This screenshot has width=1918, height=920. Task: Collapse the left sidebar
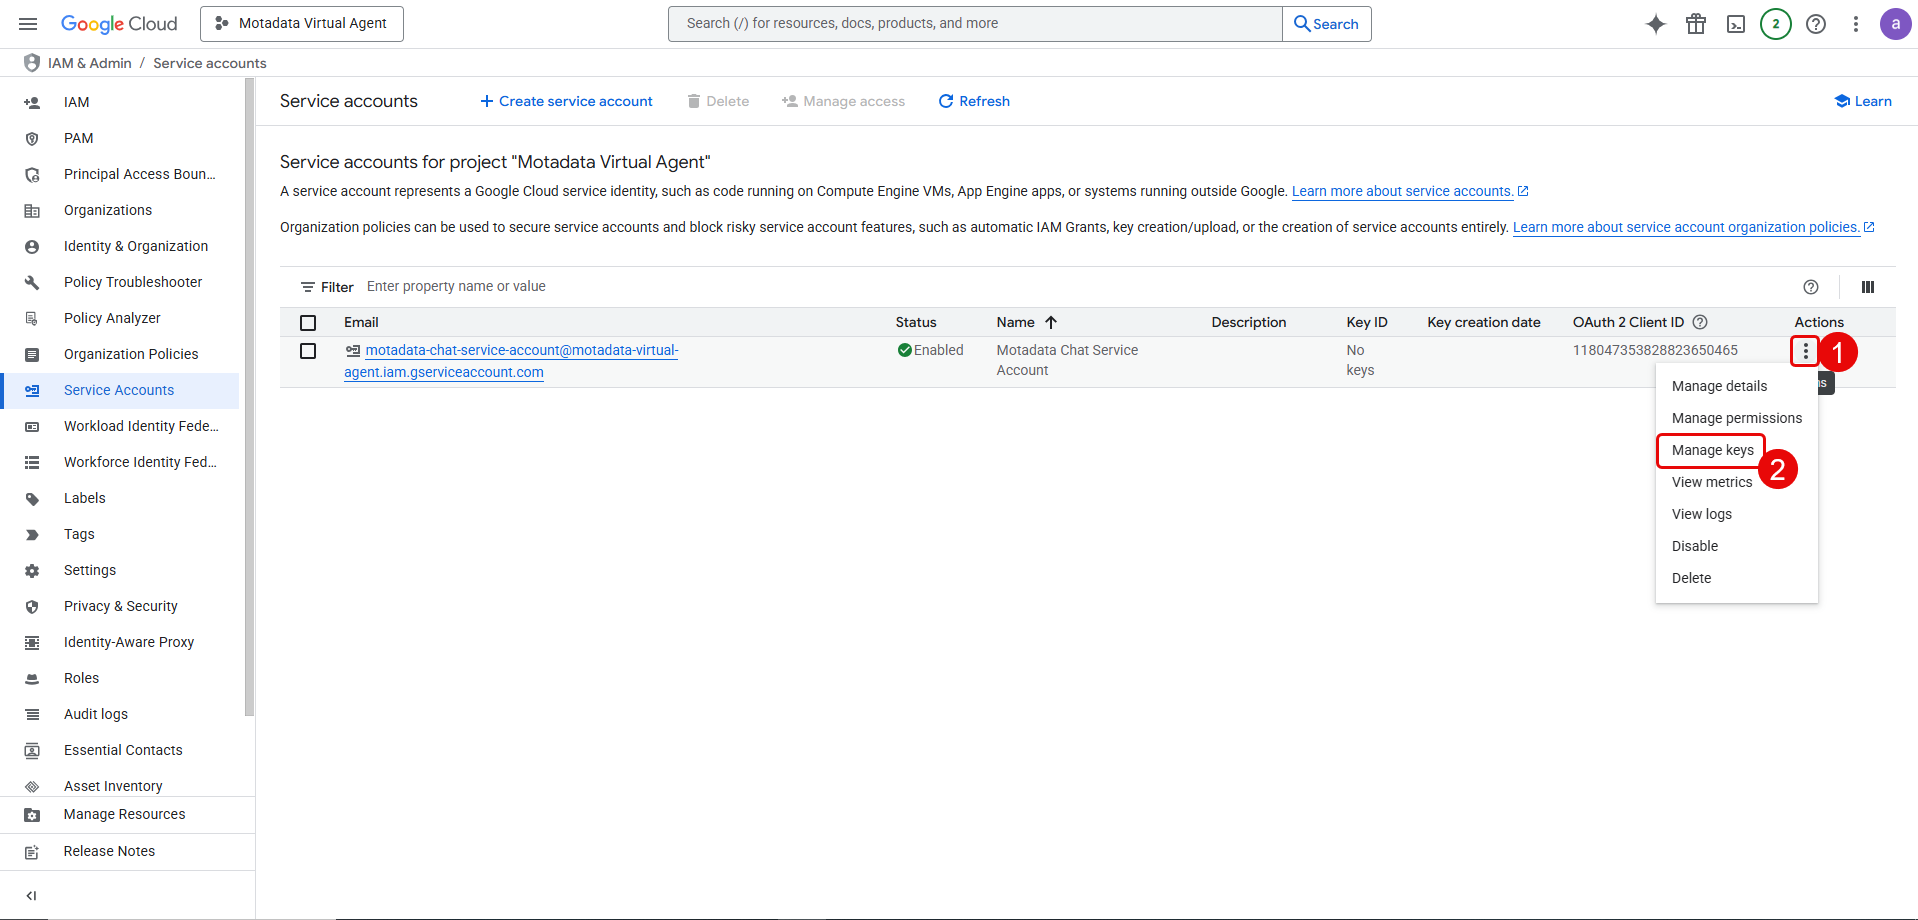[x=31, y=895]
